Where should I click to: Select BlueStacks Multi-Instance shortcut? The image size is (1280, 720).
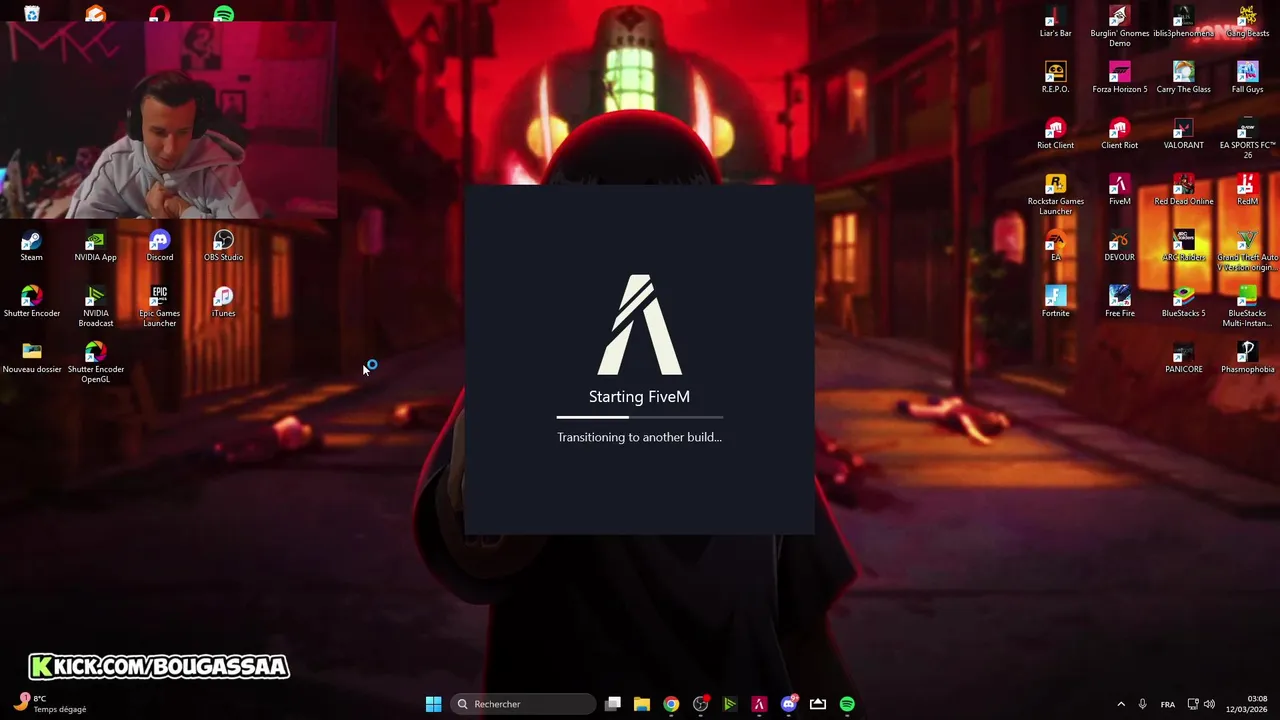tap(1247, 307)
